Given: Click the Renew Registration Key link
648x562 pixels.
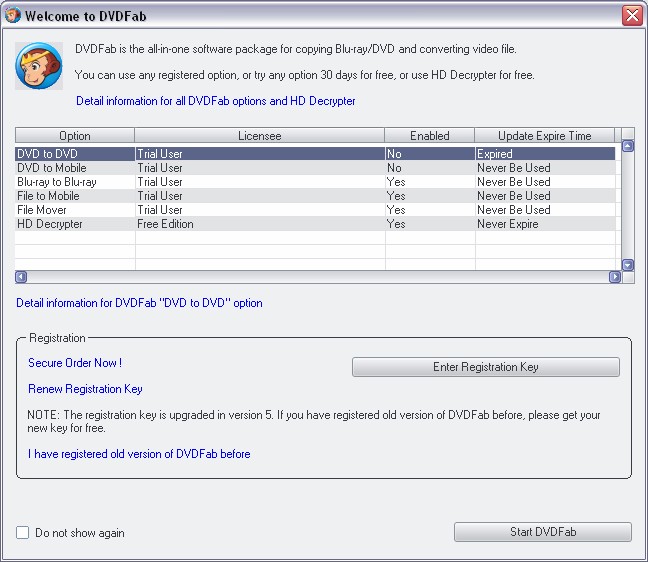Looking at the screenshot, I should [85, 389].
